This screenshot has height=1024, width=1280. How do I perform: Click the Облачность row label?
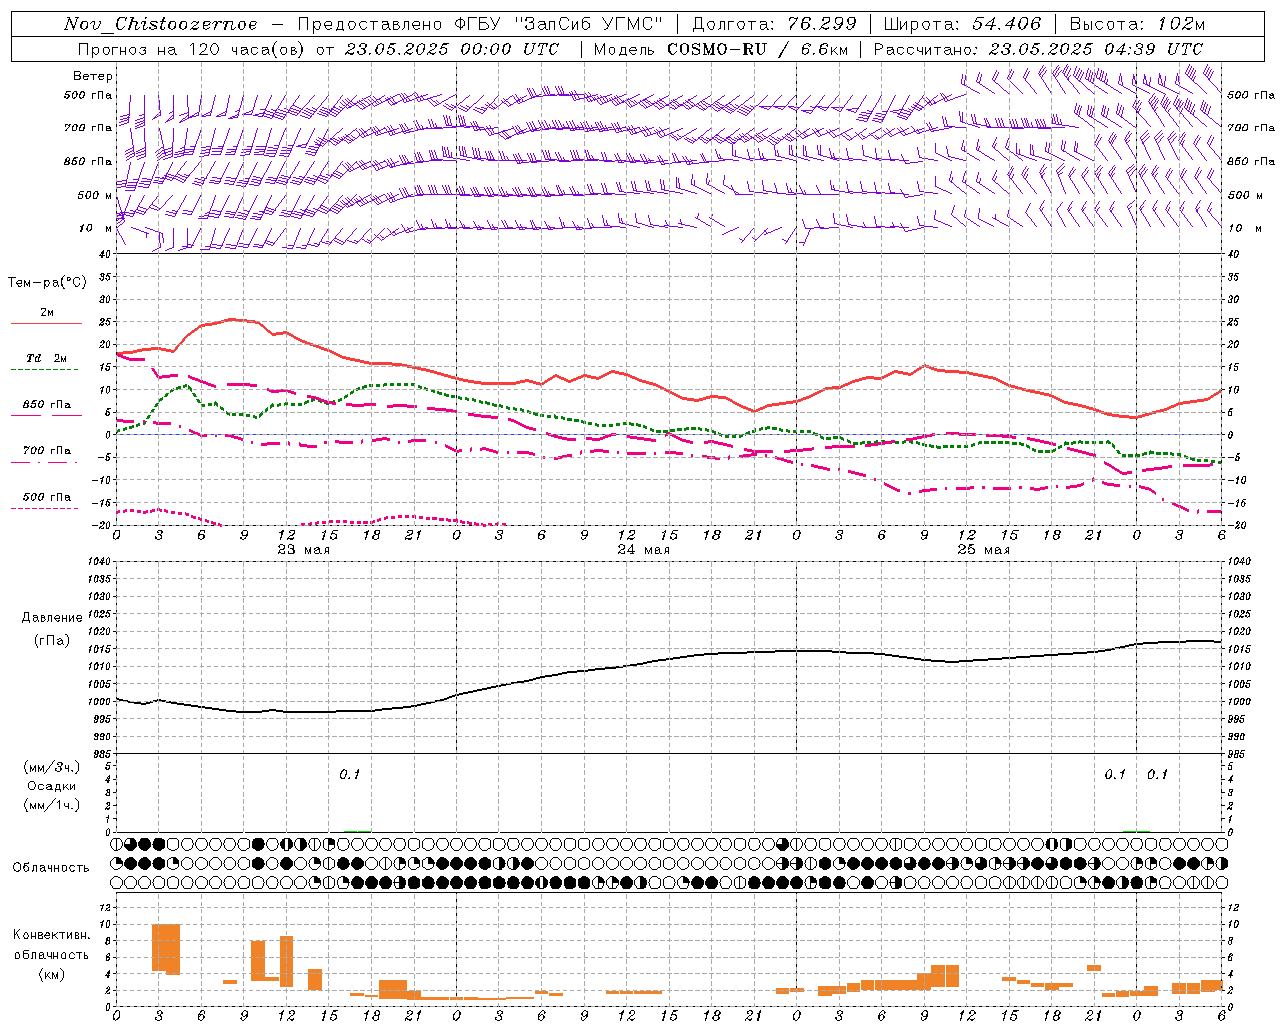coord(51,867)
